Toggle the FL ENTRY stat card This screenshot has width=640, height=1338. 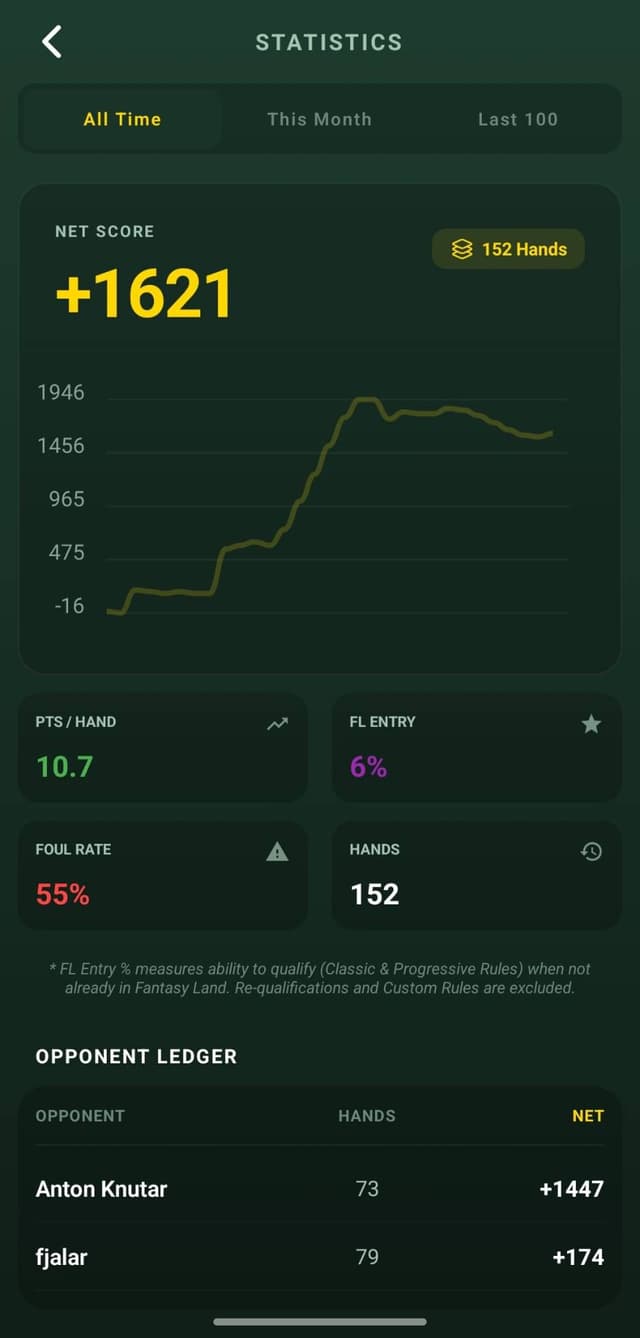pos(477,747)
